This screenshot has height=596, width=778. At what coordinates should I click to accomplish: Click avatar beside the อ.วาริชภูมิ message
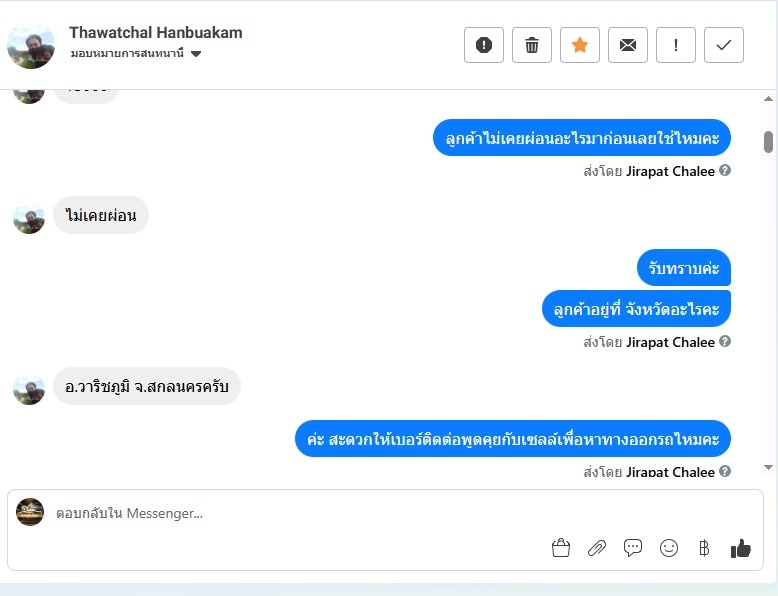point(29,390)
